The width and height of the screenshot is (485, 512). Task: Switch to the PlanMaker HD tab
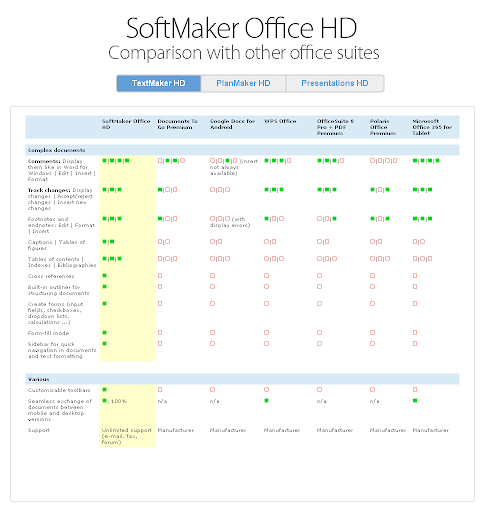243,83
